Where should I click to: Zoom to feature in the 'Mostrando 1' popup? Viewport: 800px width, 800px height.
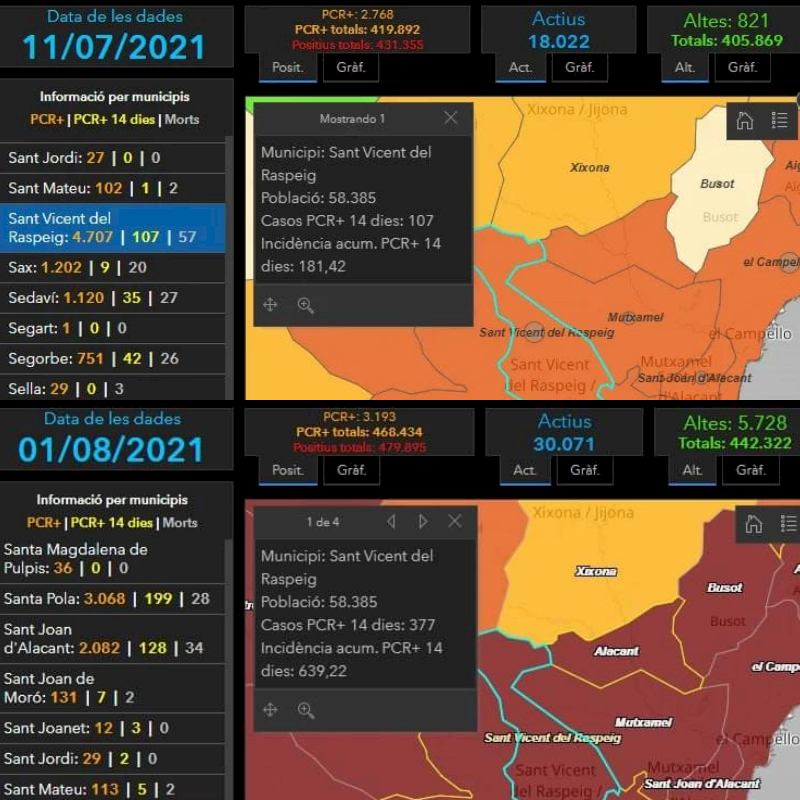tap(306, 306)
